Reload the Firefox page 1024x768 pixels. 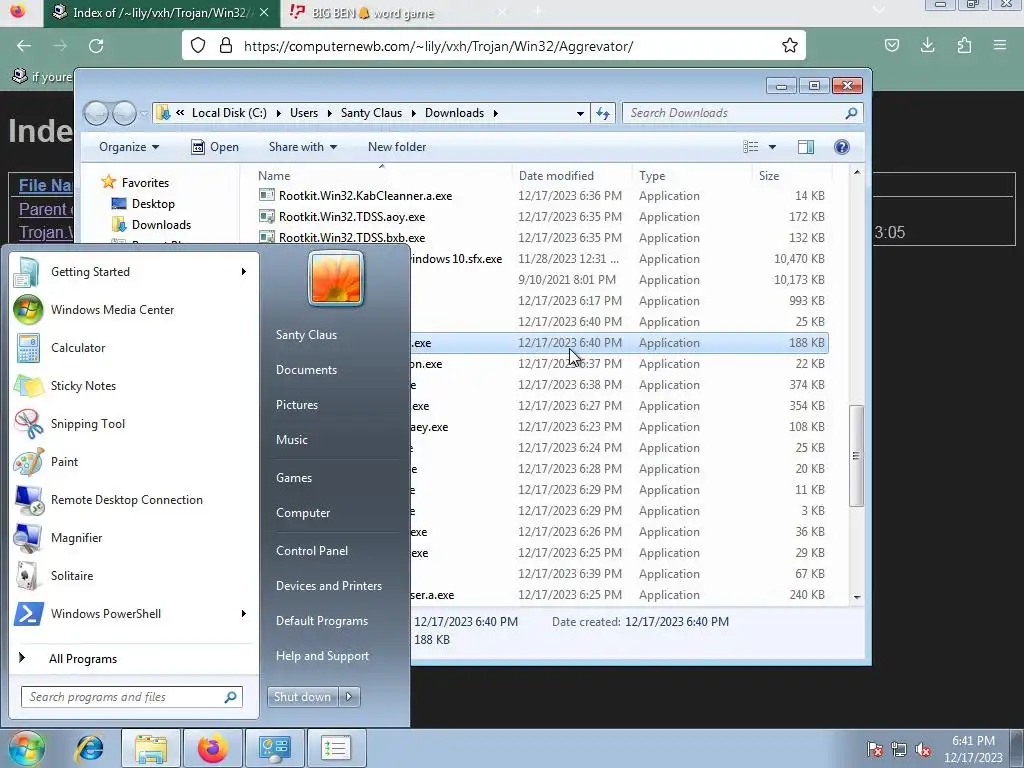click(x=96, y=46)
